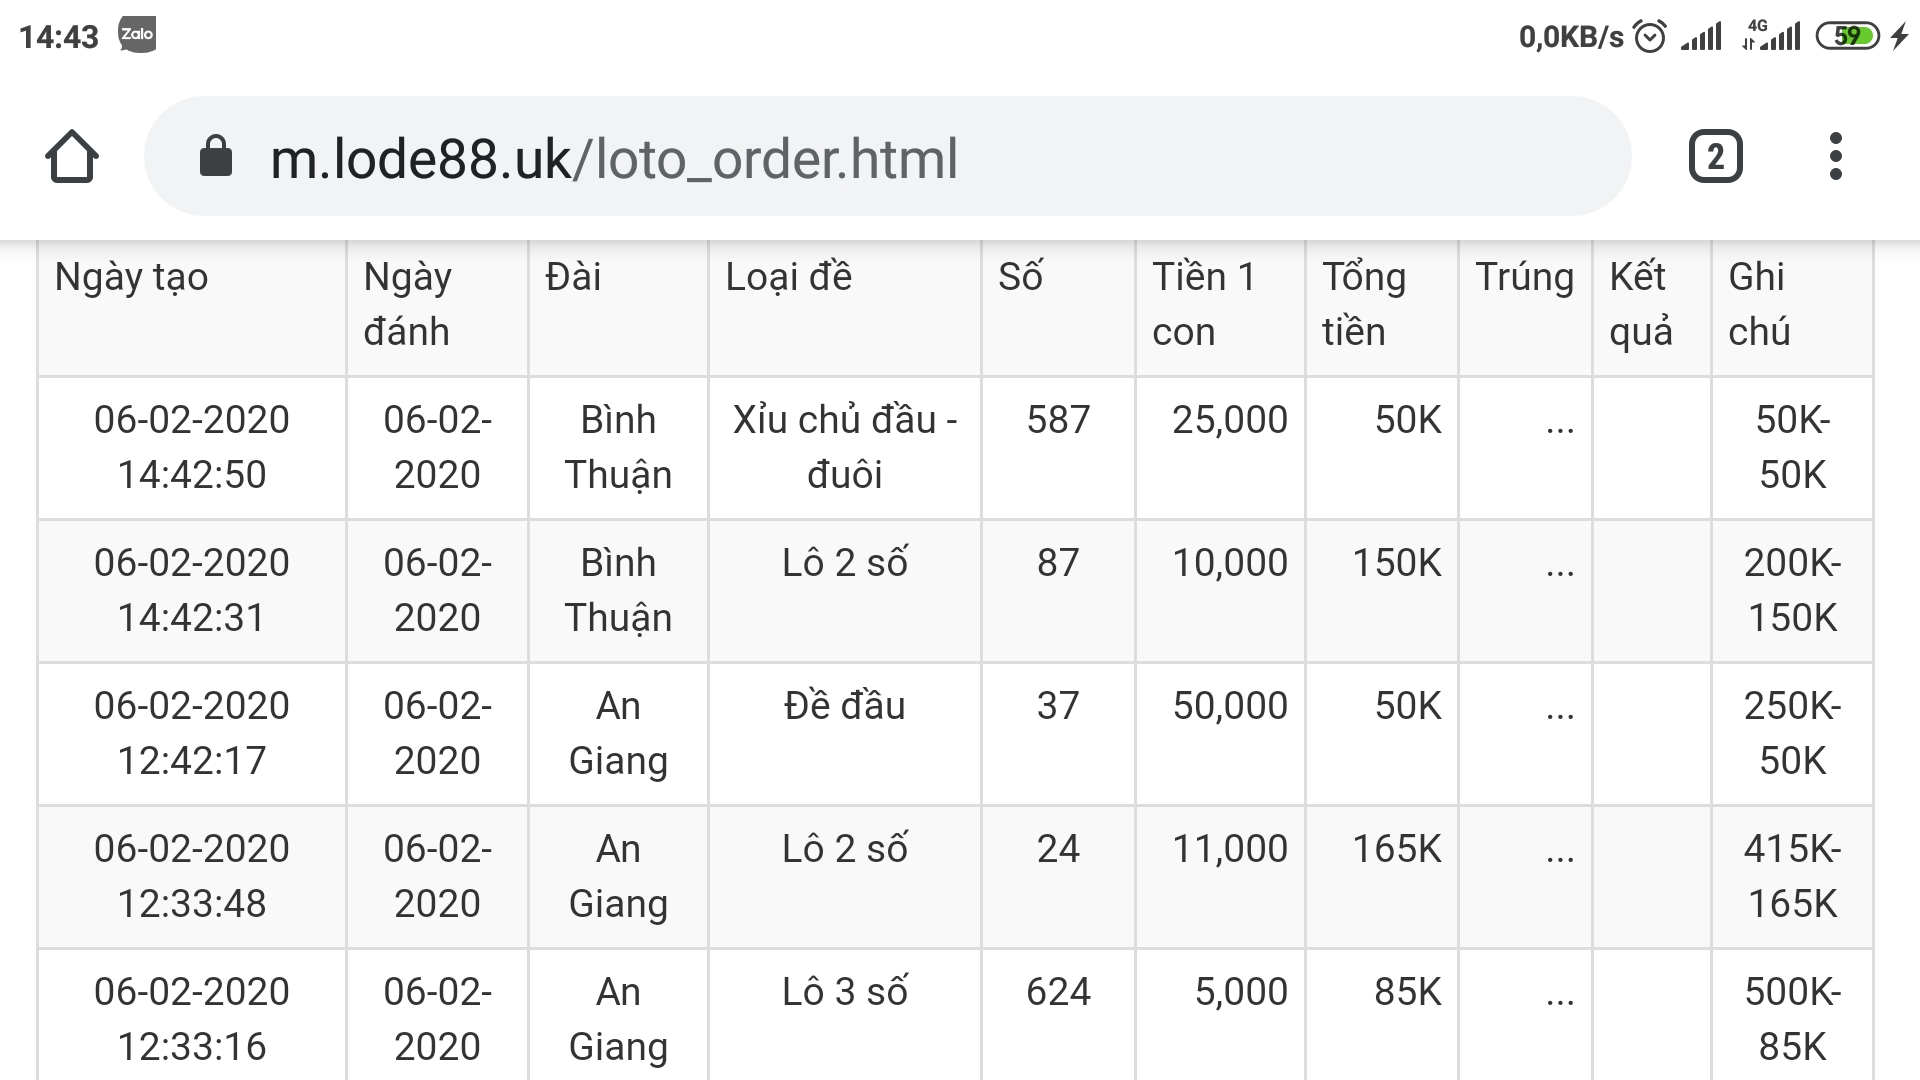Expand the Trúng ellipsis for number 87
This screenshot has width=1920, height=1080.
pos(1559,565)
